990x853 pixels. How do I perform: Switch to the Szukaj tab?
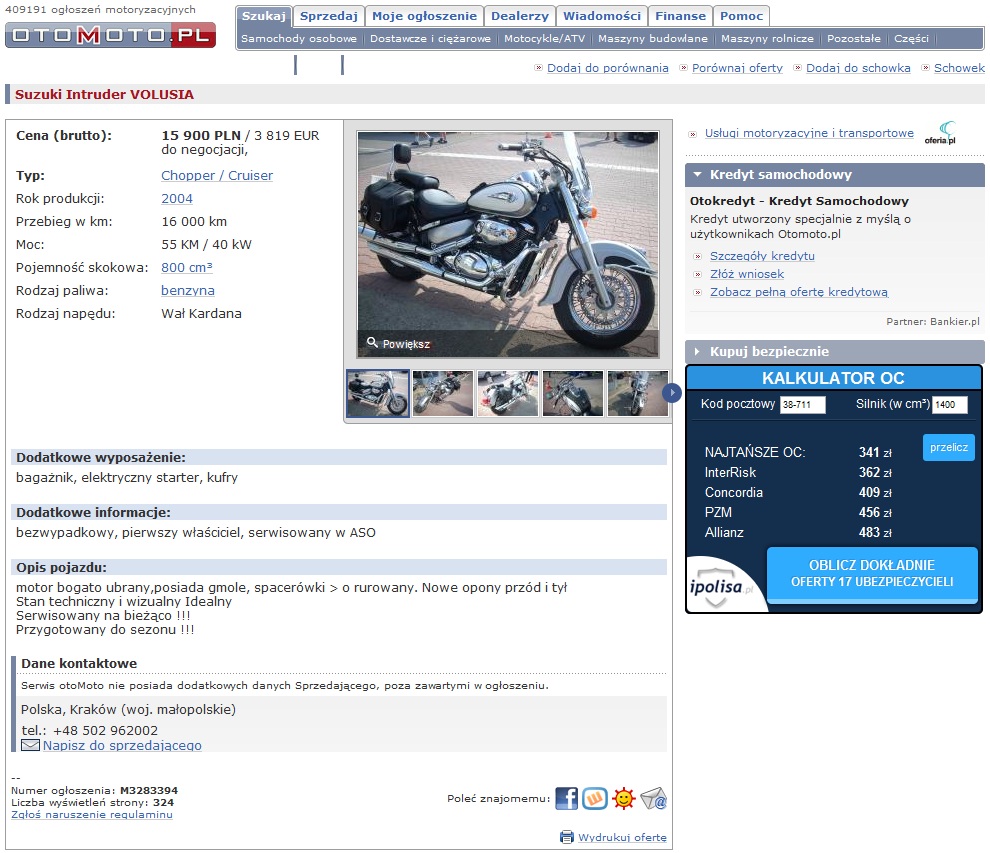(x=264, y=16)
